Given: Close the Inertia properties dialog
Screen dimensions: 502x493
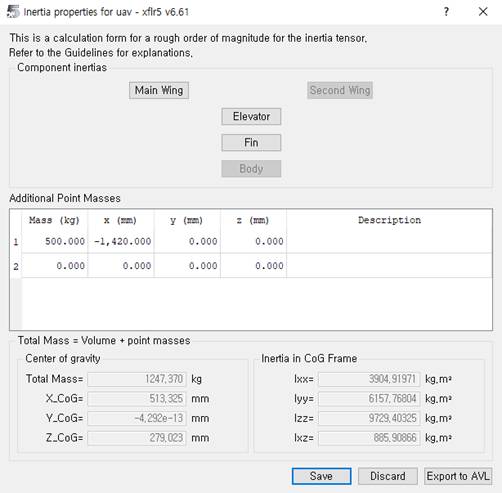Looking at the screenshot, I should [x=483, y=12].
